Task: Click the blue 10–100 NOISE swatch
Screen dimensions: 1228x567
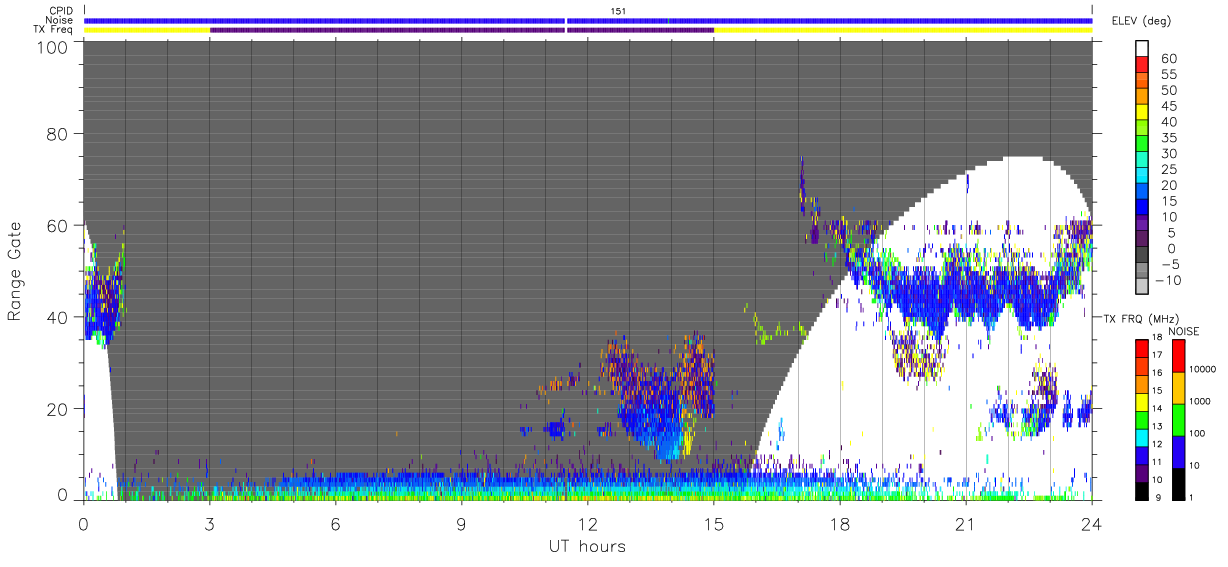Action: coord(1179,451)
